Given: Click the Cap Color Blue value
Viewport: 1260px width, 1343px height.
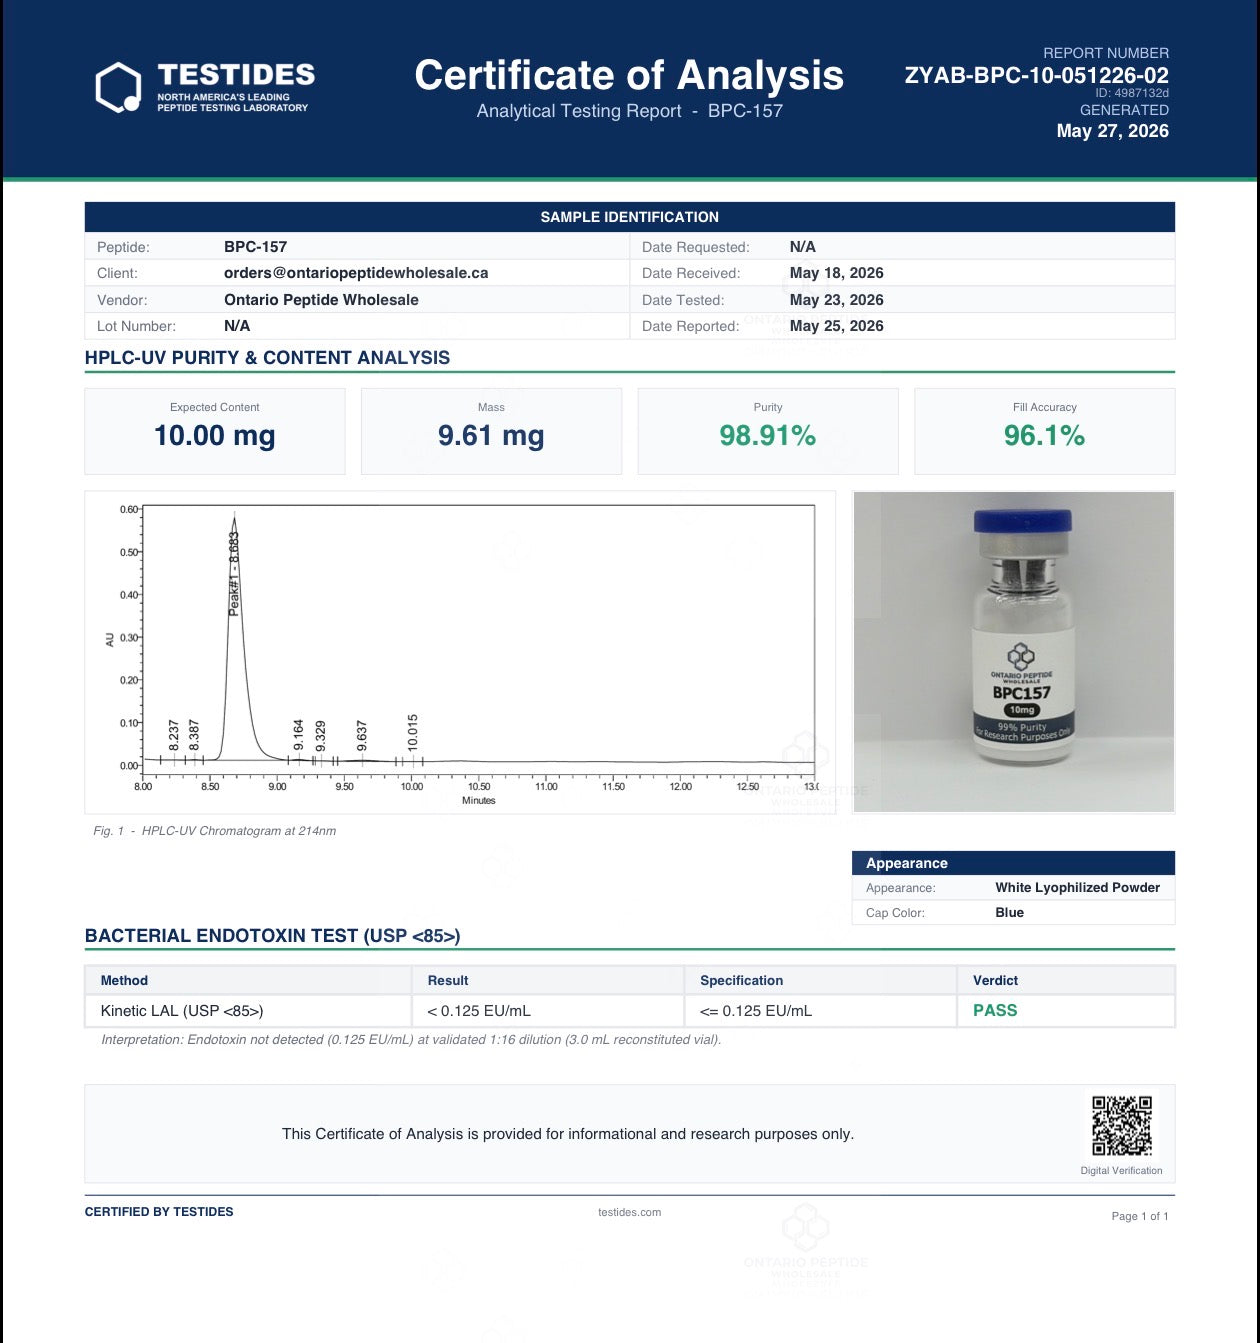Looking at the screenshot, I should pyautogui.click(x=1009, y=913).
